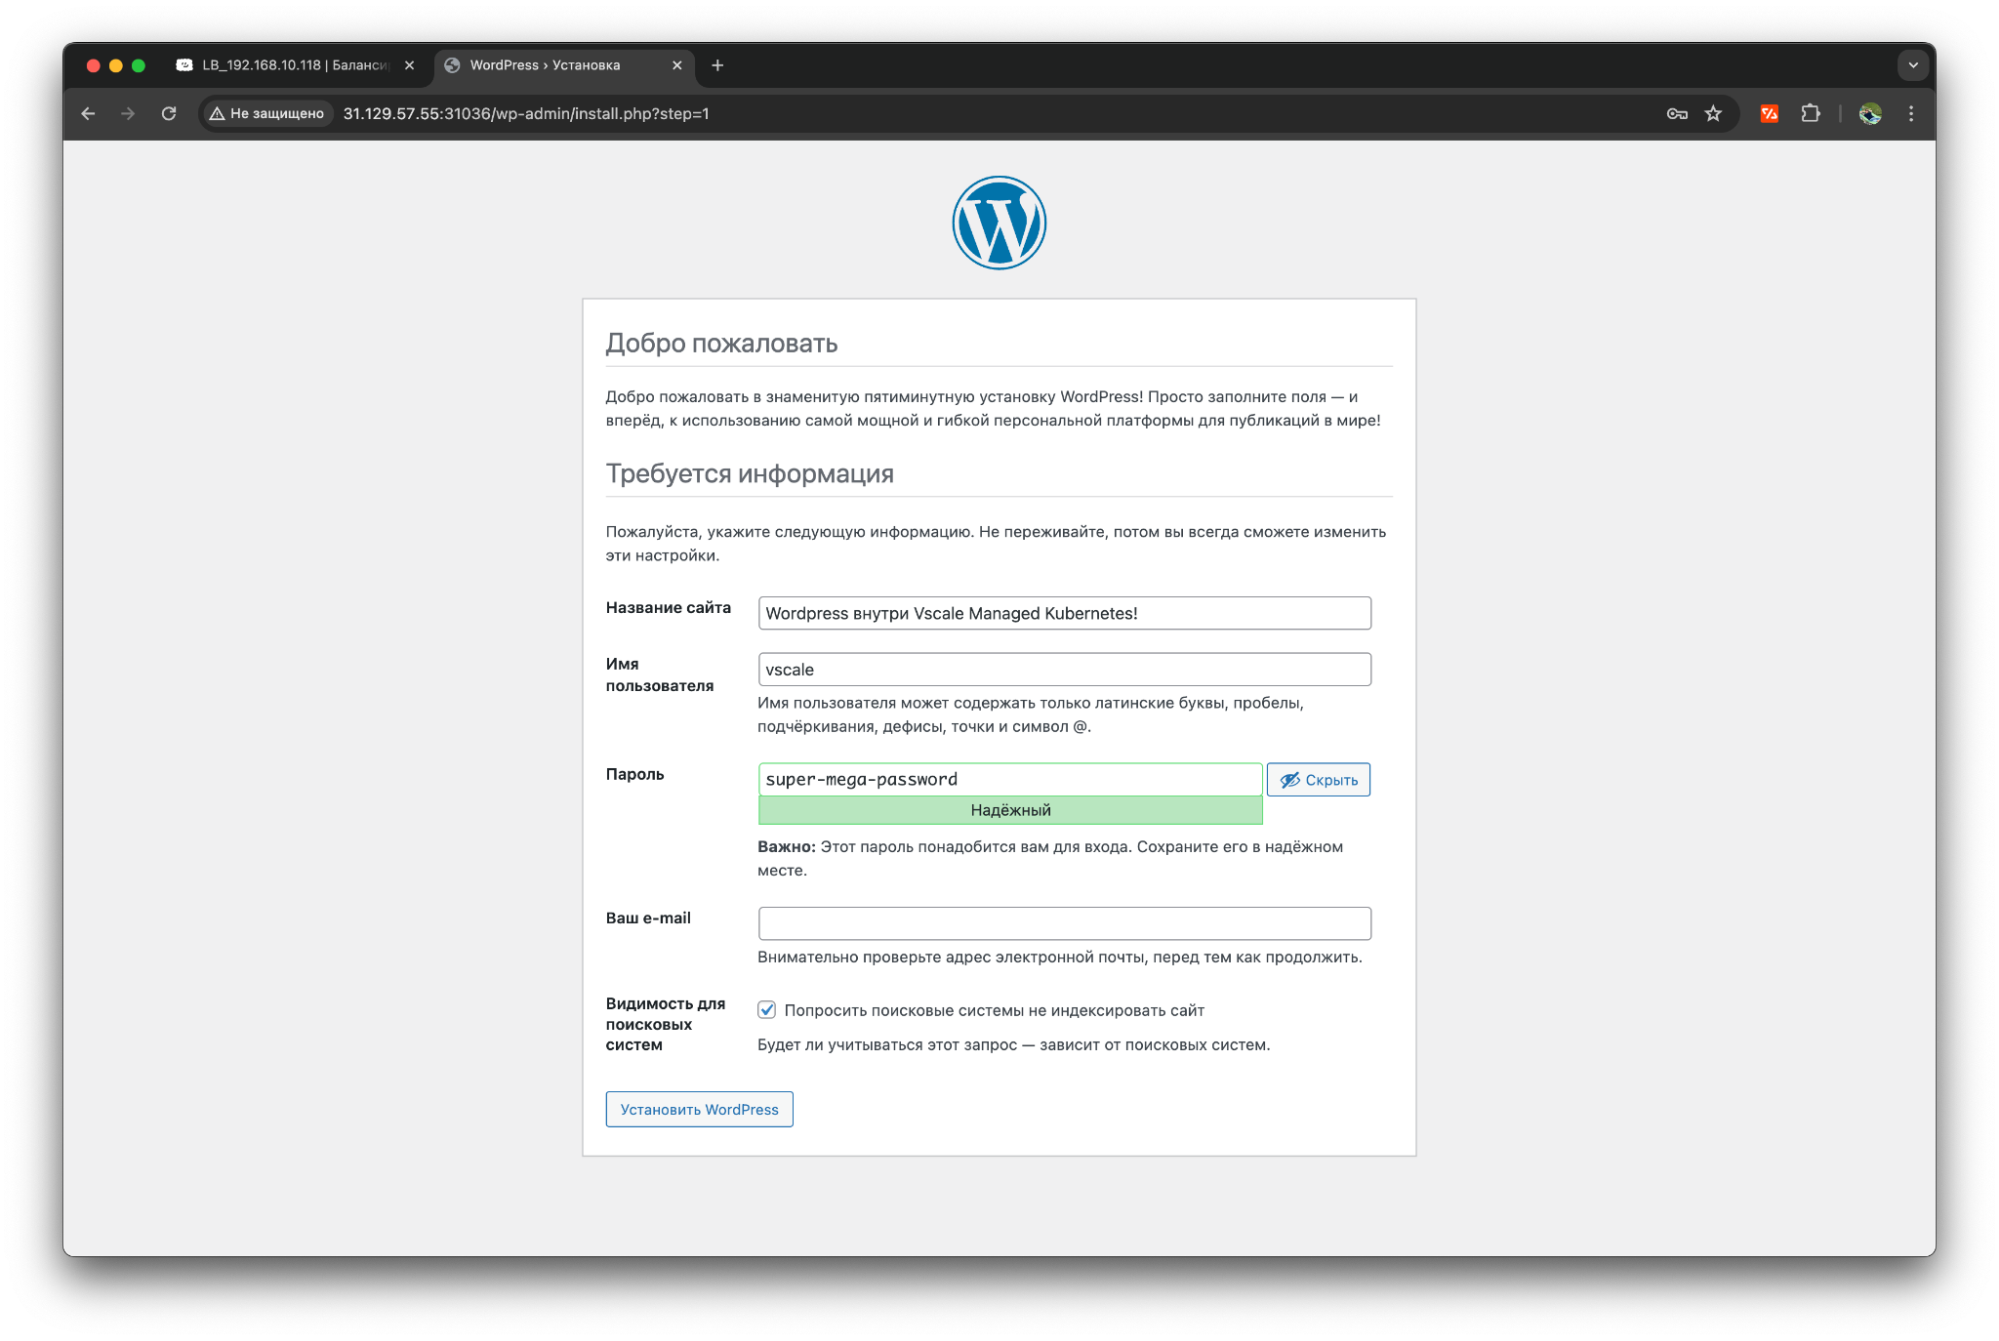Viewport: 1999px width, 1341px height.
Task: Click into the 'Пароль' password field
Action: [1010, 779]
